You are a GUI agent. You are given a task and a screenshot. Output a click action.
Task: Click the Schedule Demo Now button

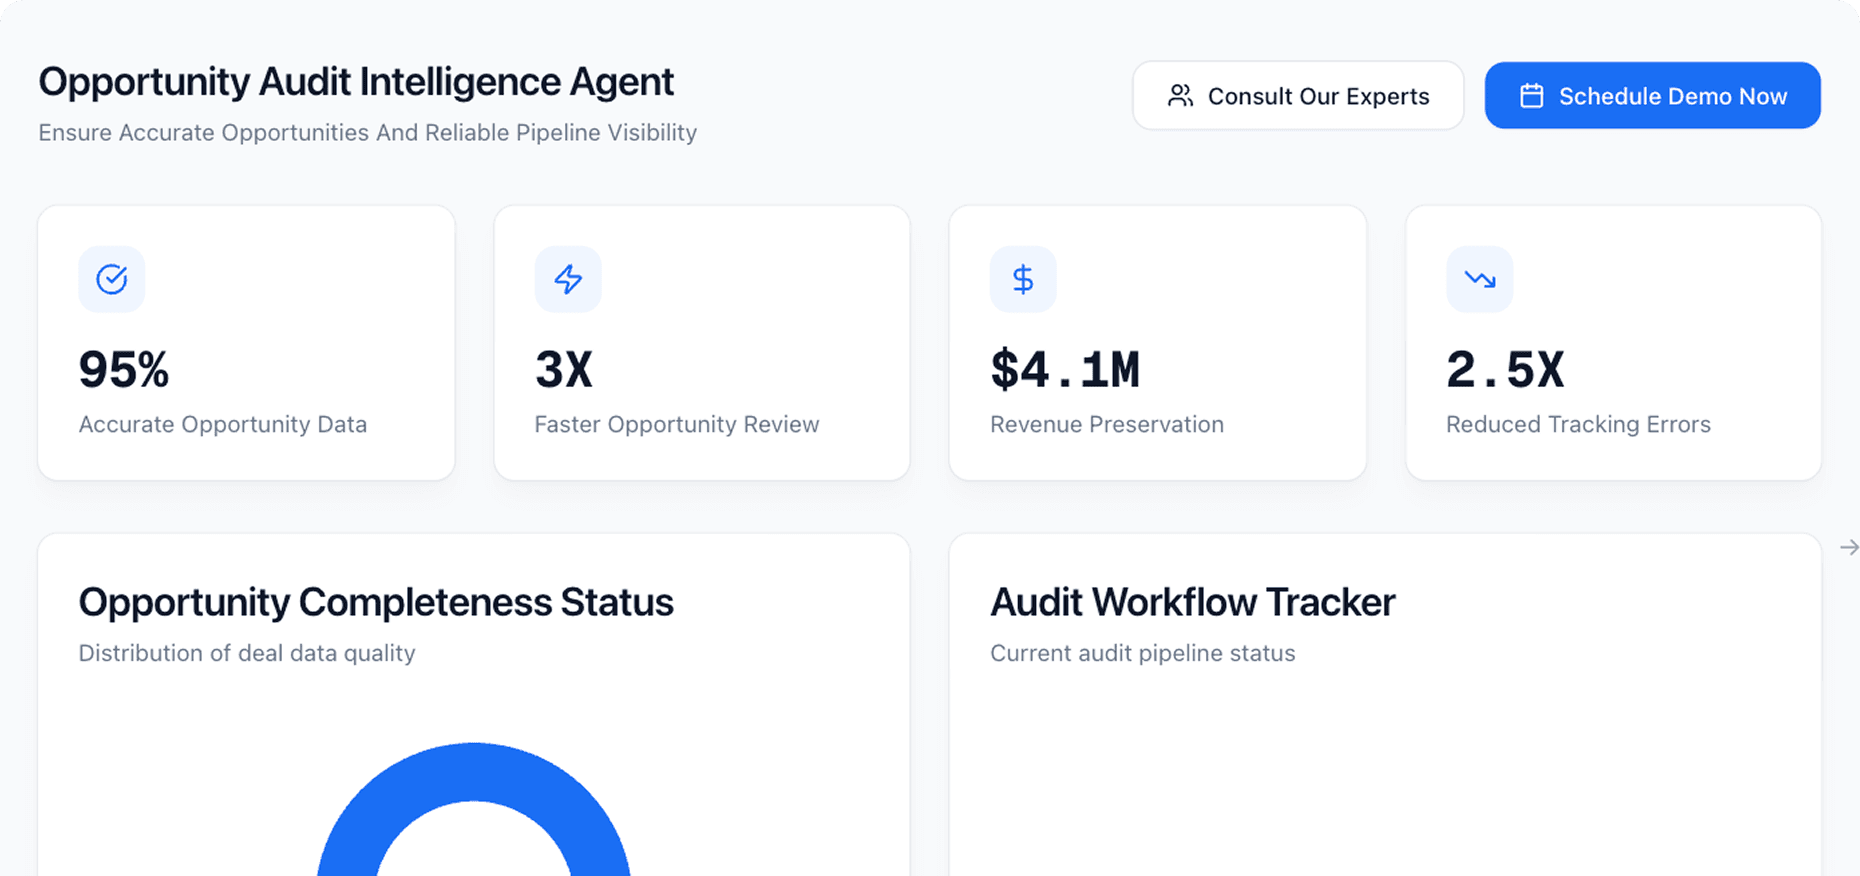[1652, 96]
